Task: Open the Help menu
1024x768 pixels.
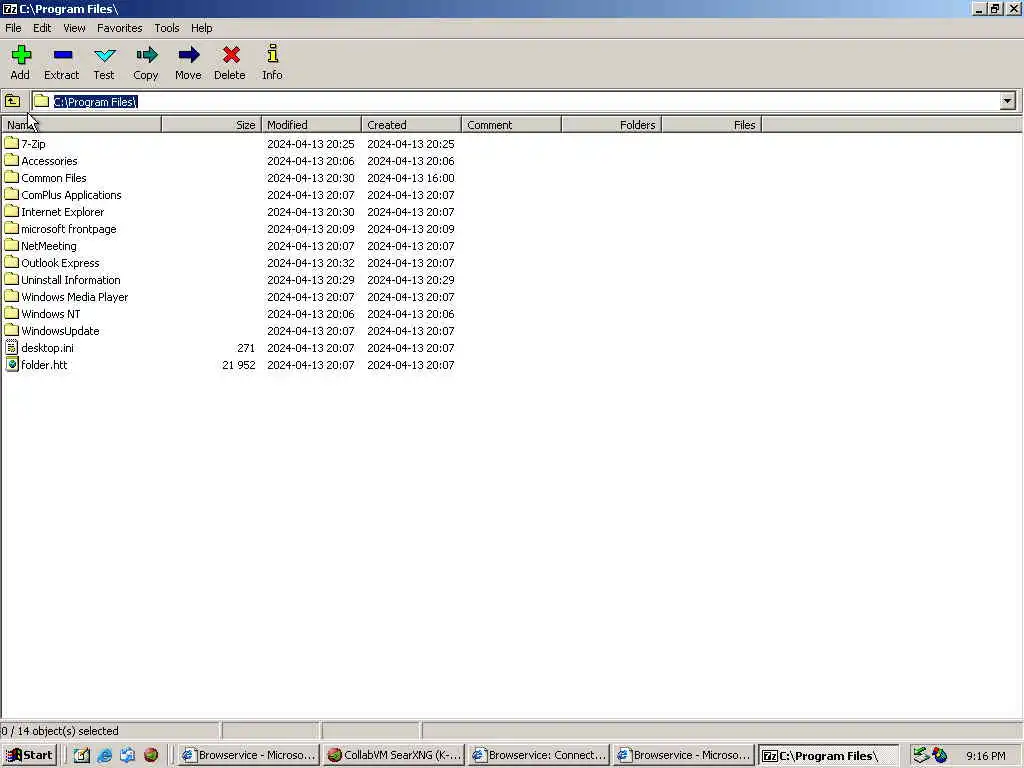Action: 201,28
